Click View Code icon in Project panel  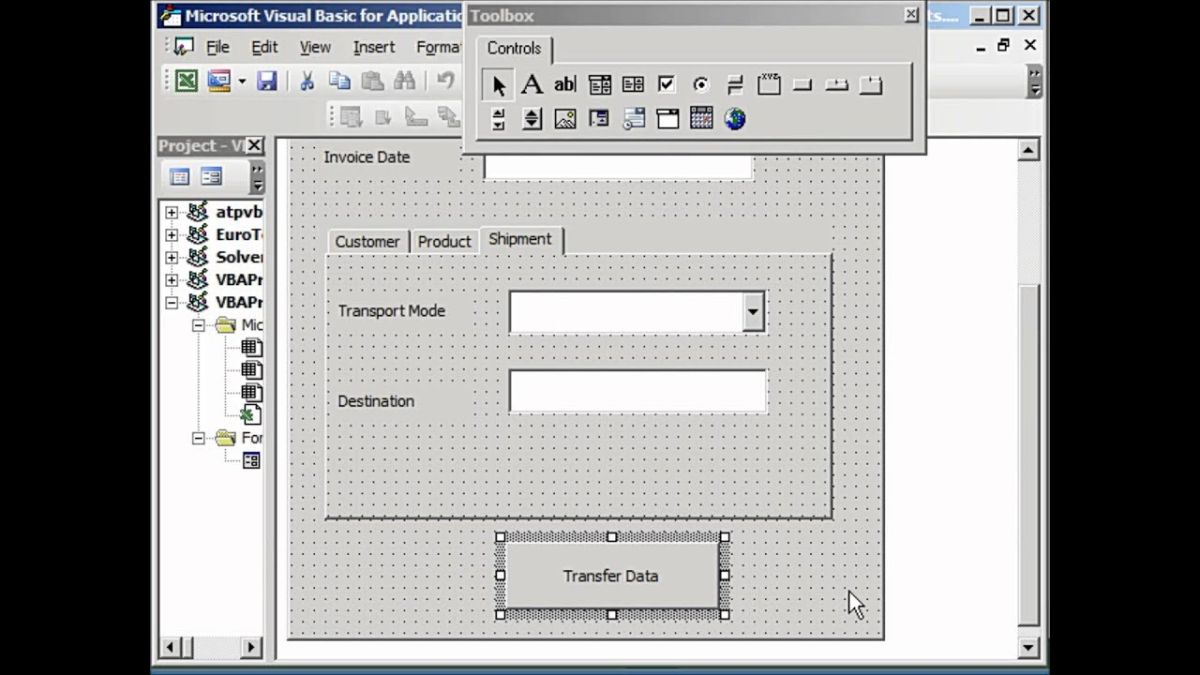(x=180, y=177)
